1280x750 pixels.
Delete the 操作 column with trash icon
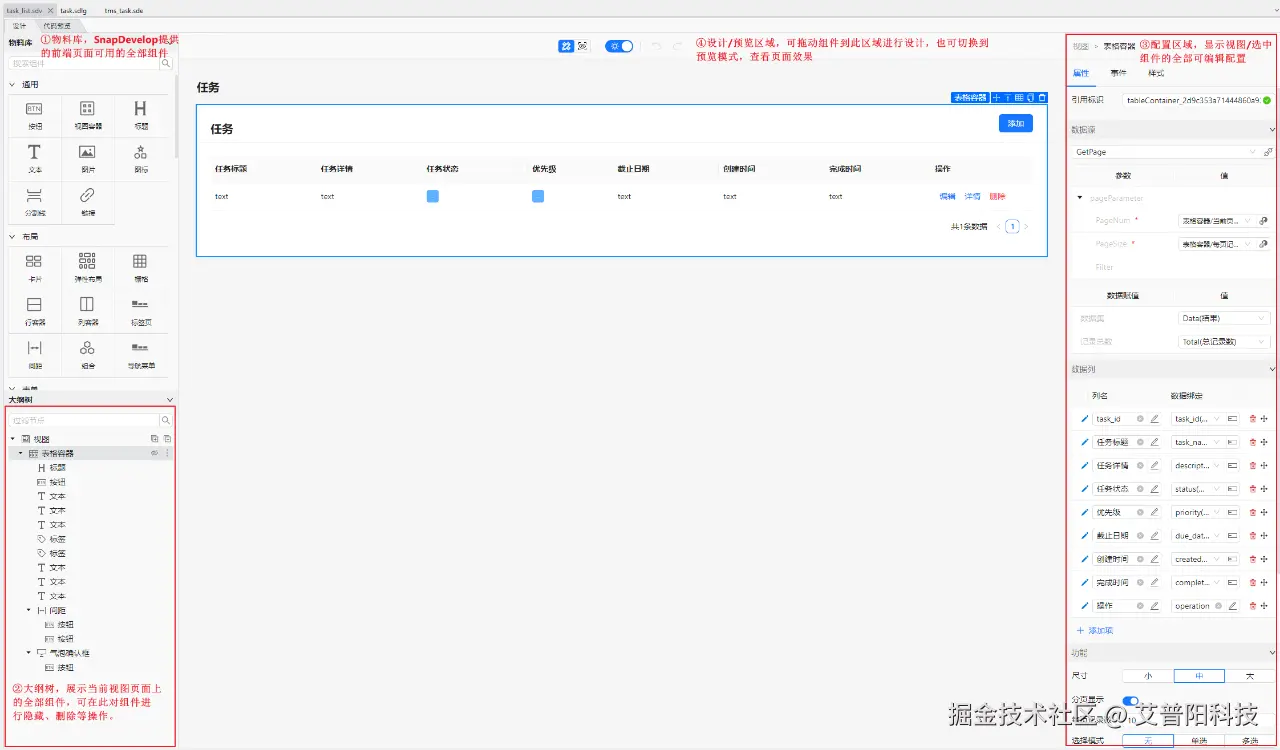[1252, 606]
